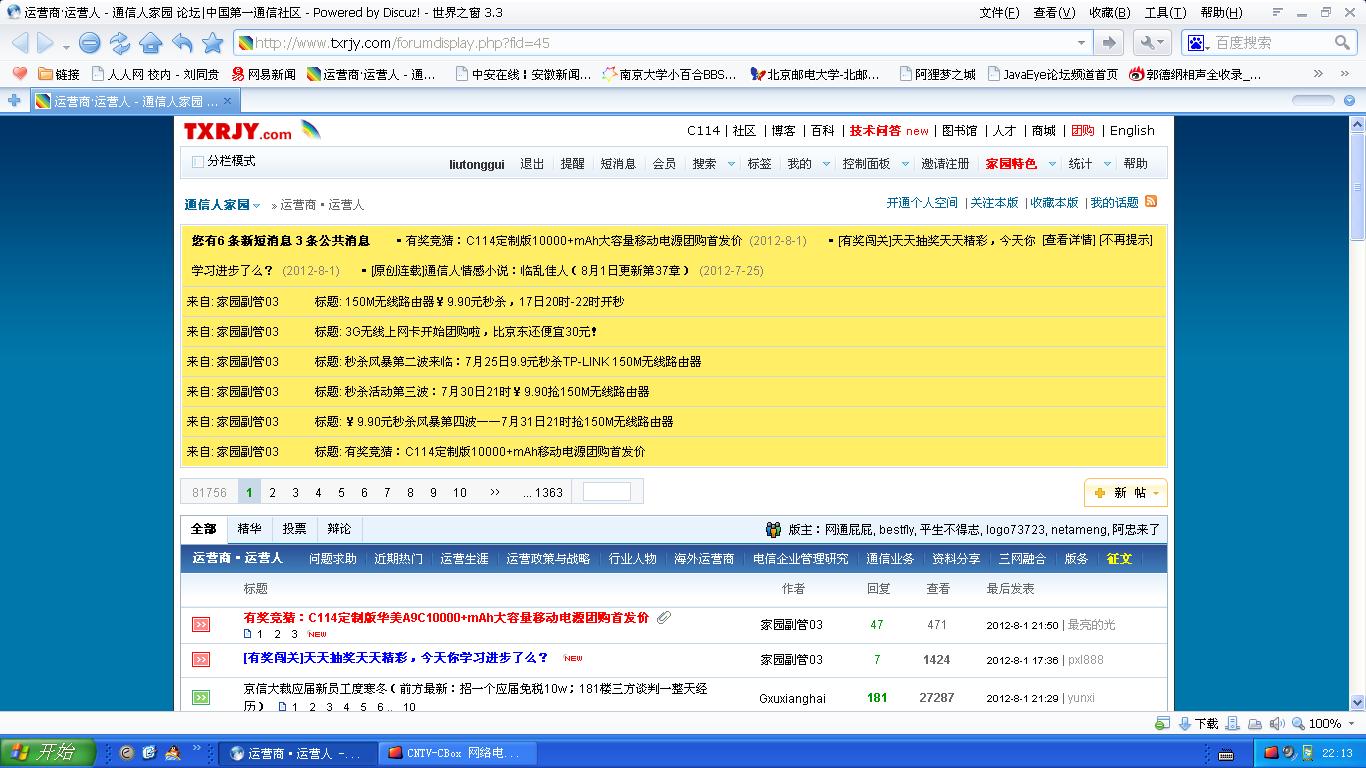Click the page number jump input box
Image resolution: width=1366 pixels, height=768 pixels.
click(x=607, y=492)
